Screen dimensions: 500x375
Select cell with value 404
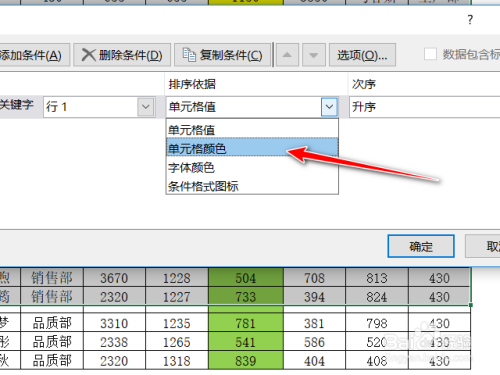click(314, 360)
